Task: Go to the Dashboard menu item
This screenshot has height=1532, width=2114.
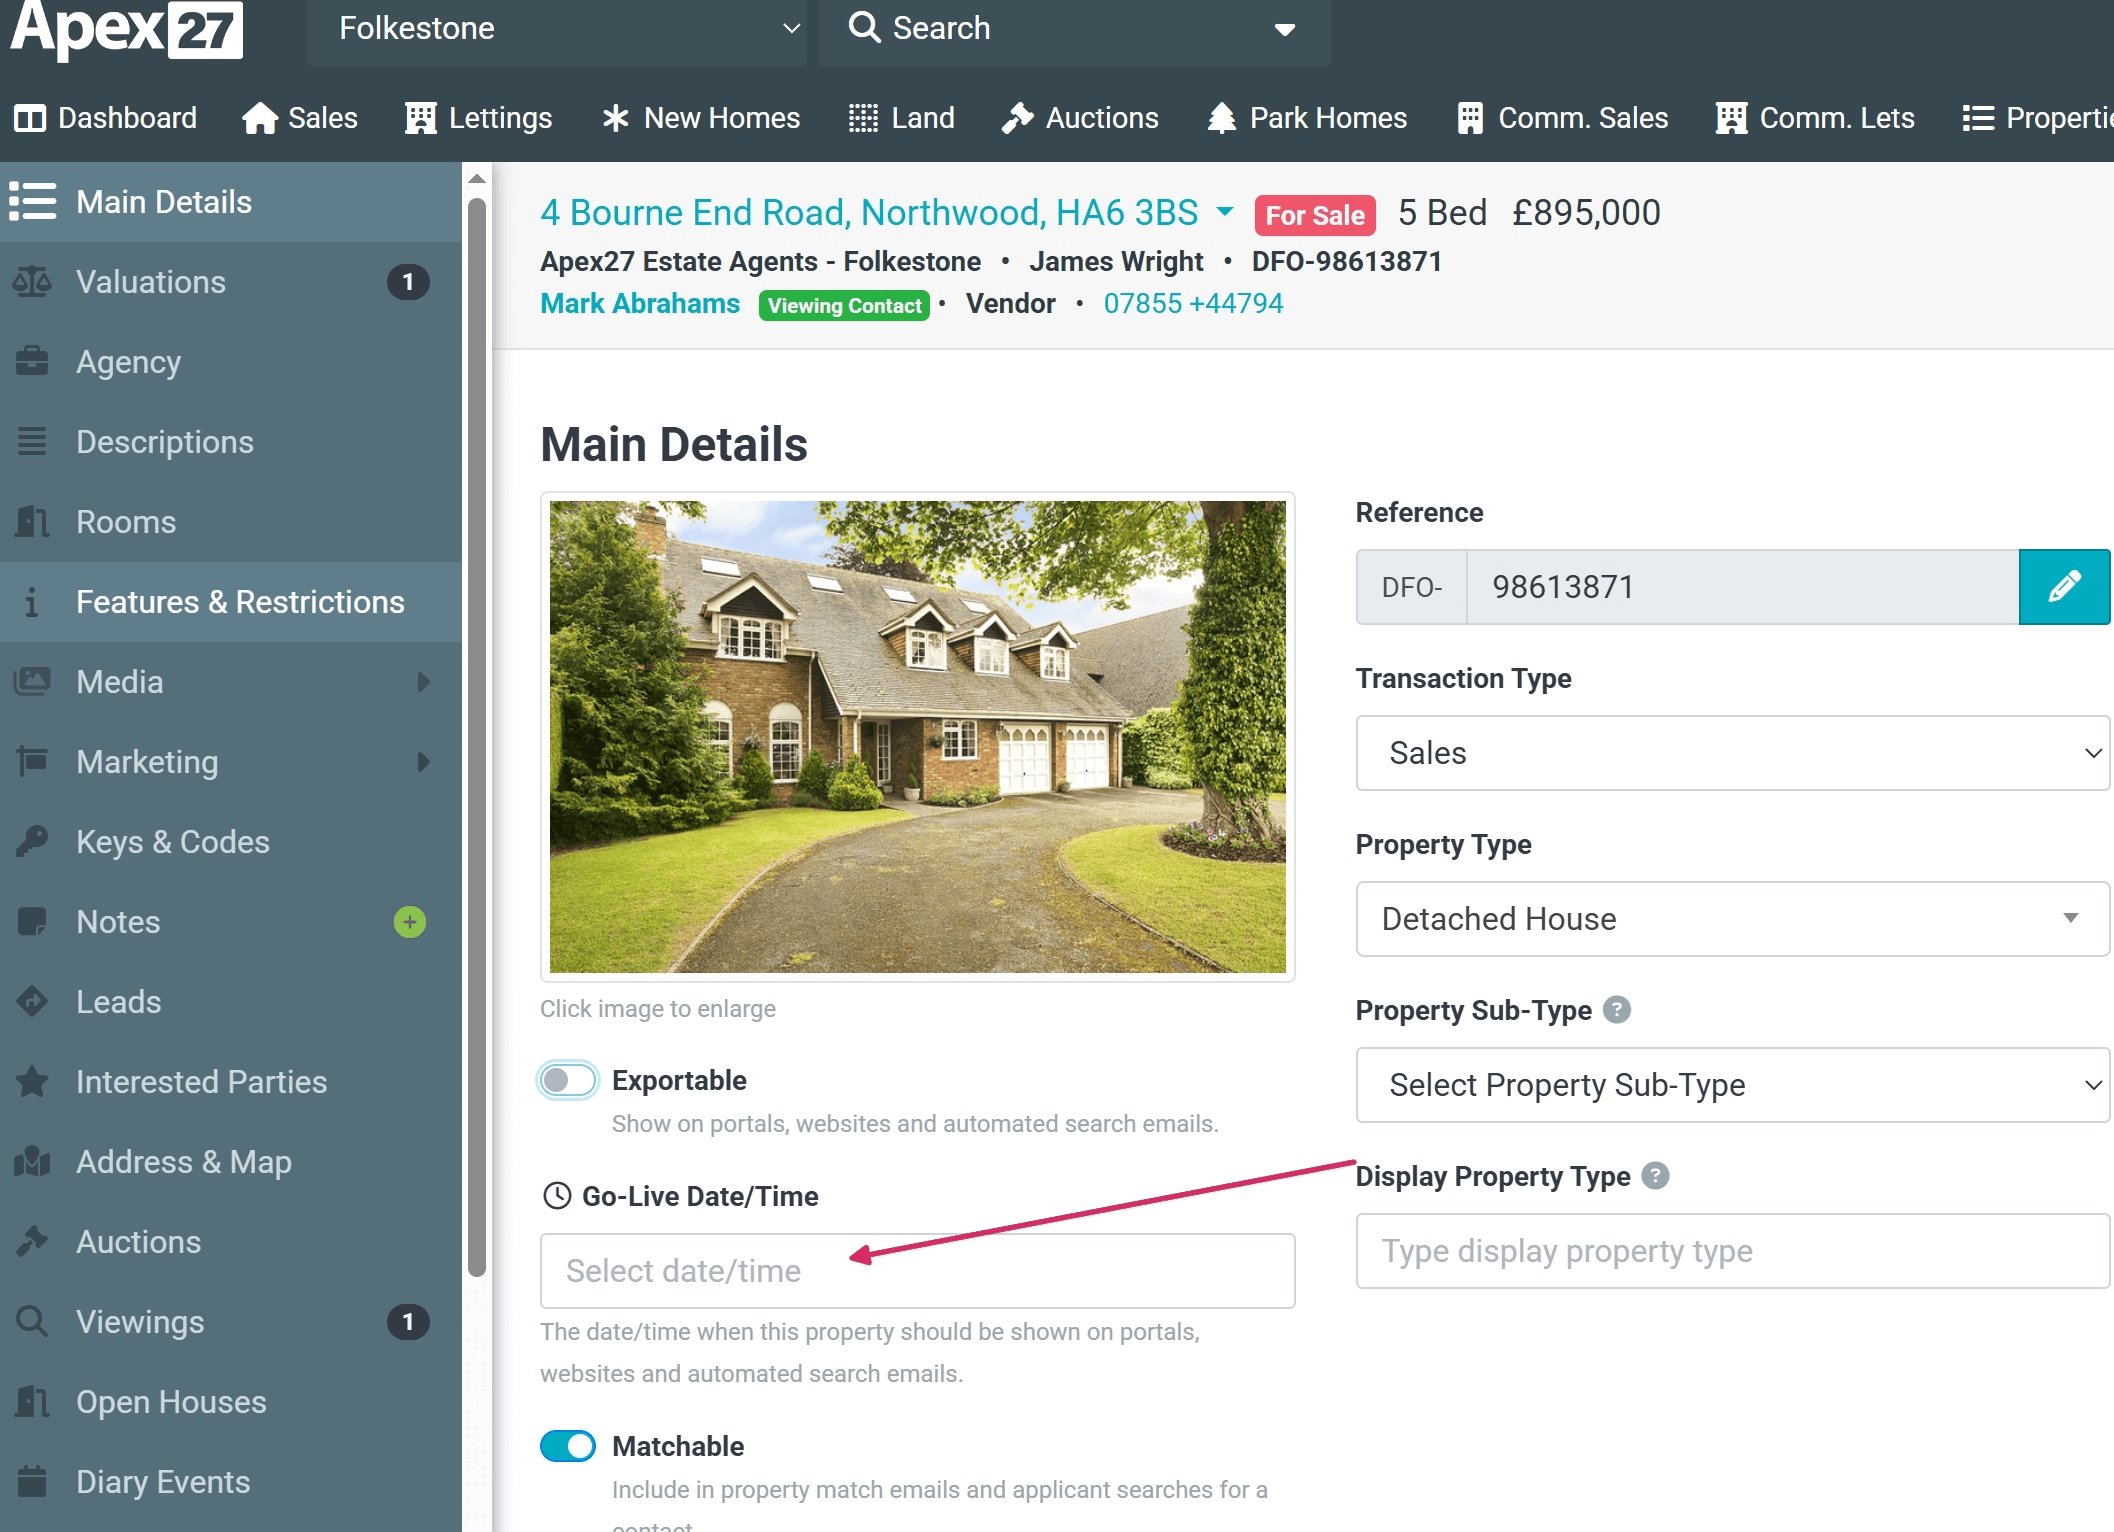Action: point(106,118)
